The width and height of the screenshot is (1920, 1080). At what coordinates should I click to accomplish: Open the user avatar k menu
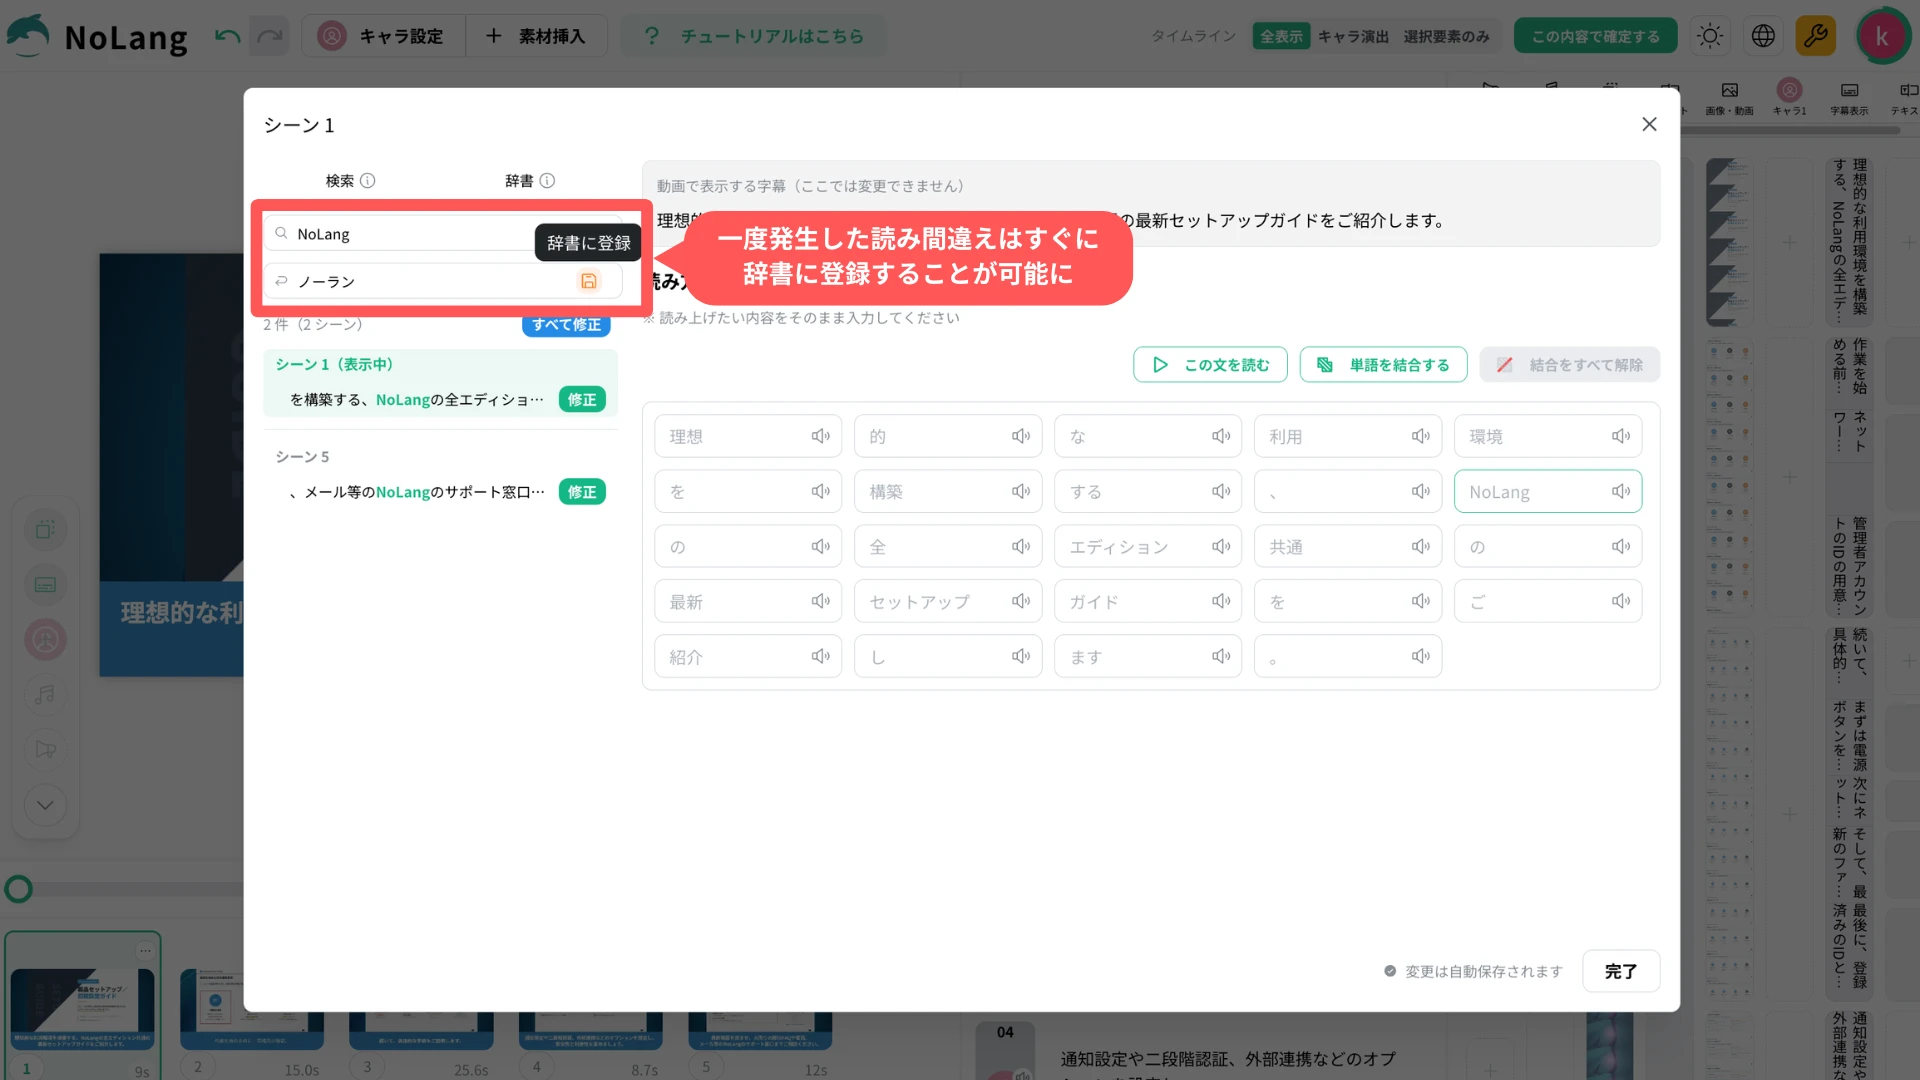coord(1882,36)
